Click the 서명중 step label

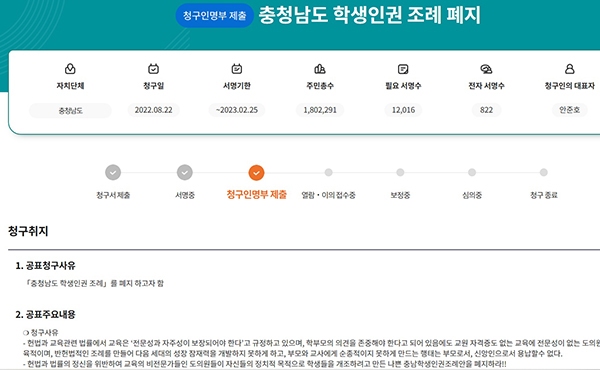pyautogui.click(x=185, y=195)
